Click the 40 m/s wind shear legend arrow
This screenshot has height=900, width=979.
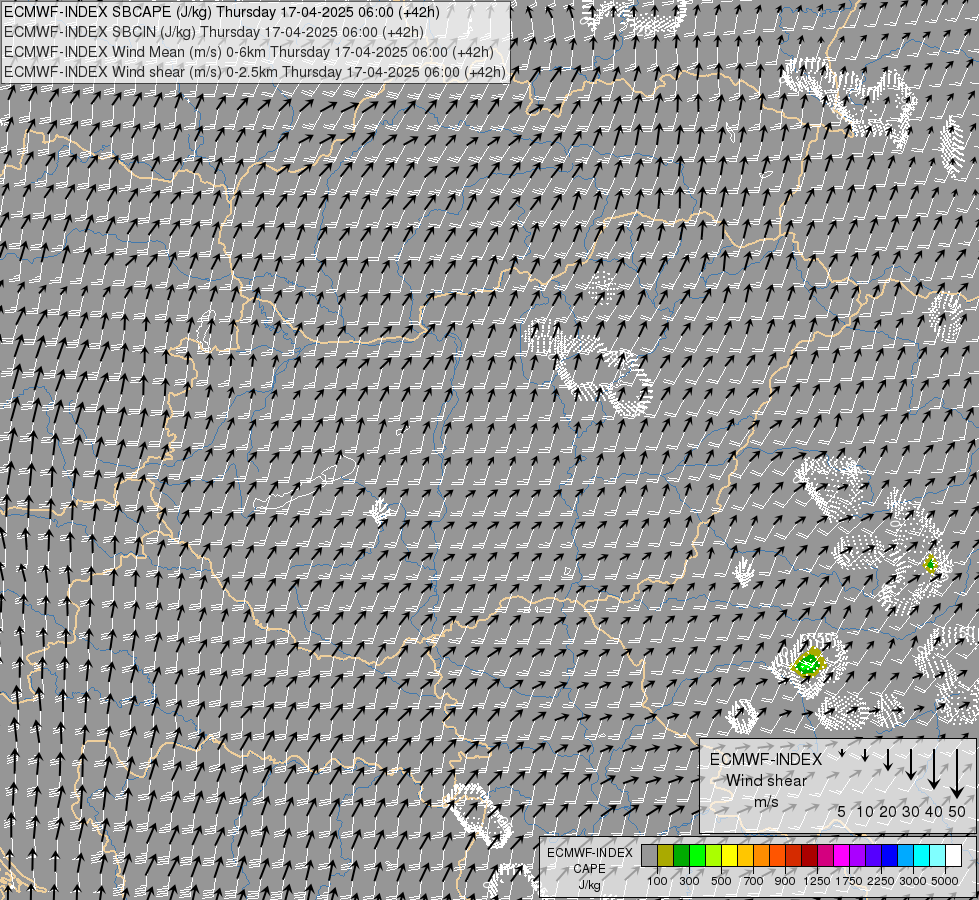934,769
